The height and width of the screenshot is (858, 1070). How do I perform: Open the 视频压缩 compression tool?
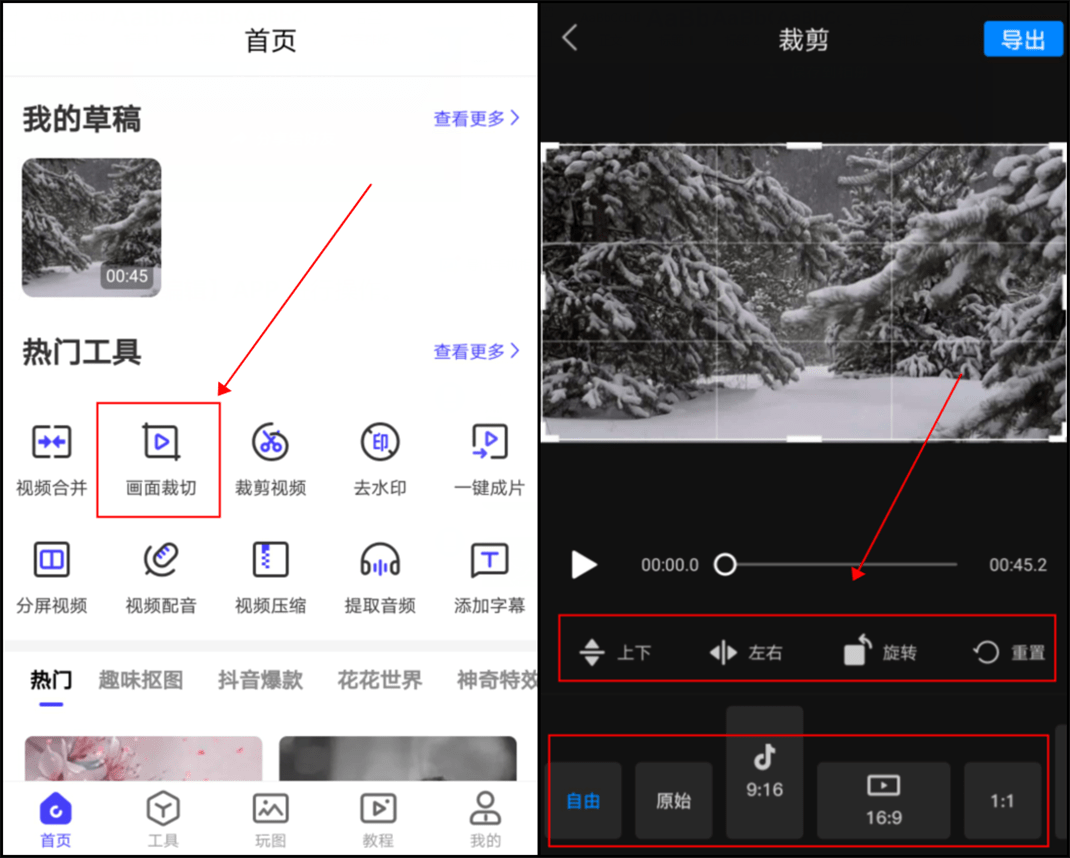click(270, 578)
